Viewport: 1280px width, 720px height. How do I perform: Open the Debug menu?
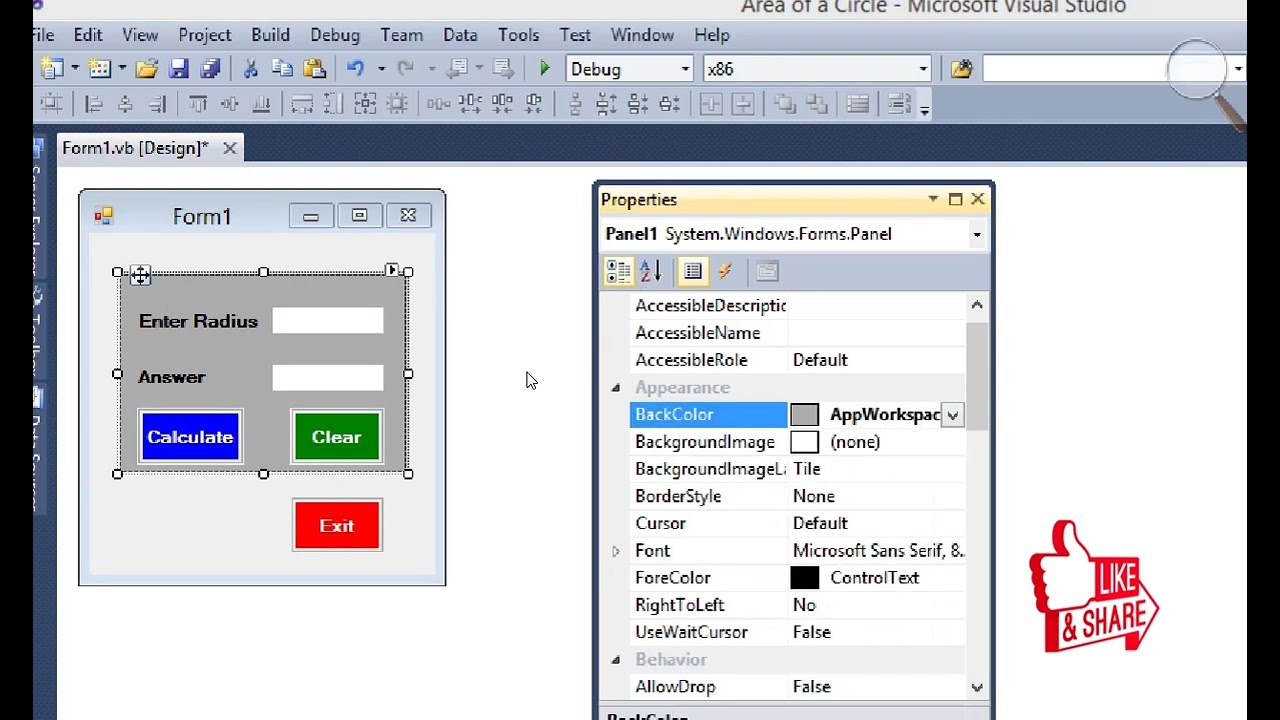coord(335,35)
